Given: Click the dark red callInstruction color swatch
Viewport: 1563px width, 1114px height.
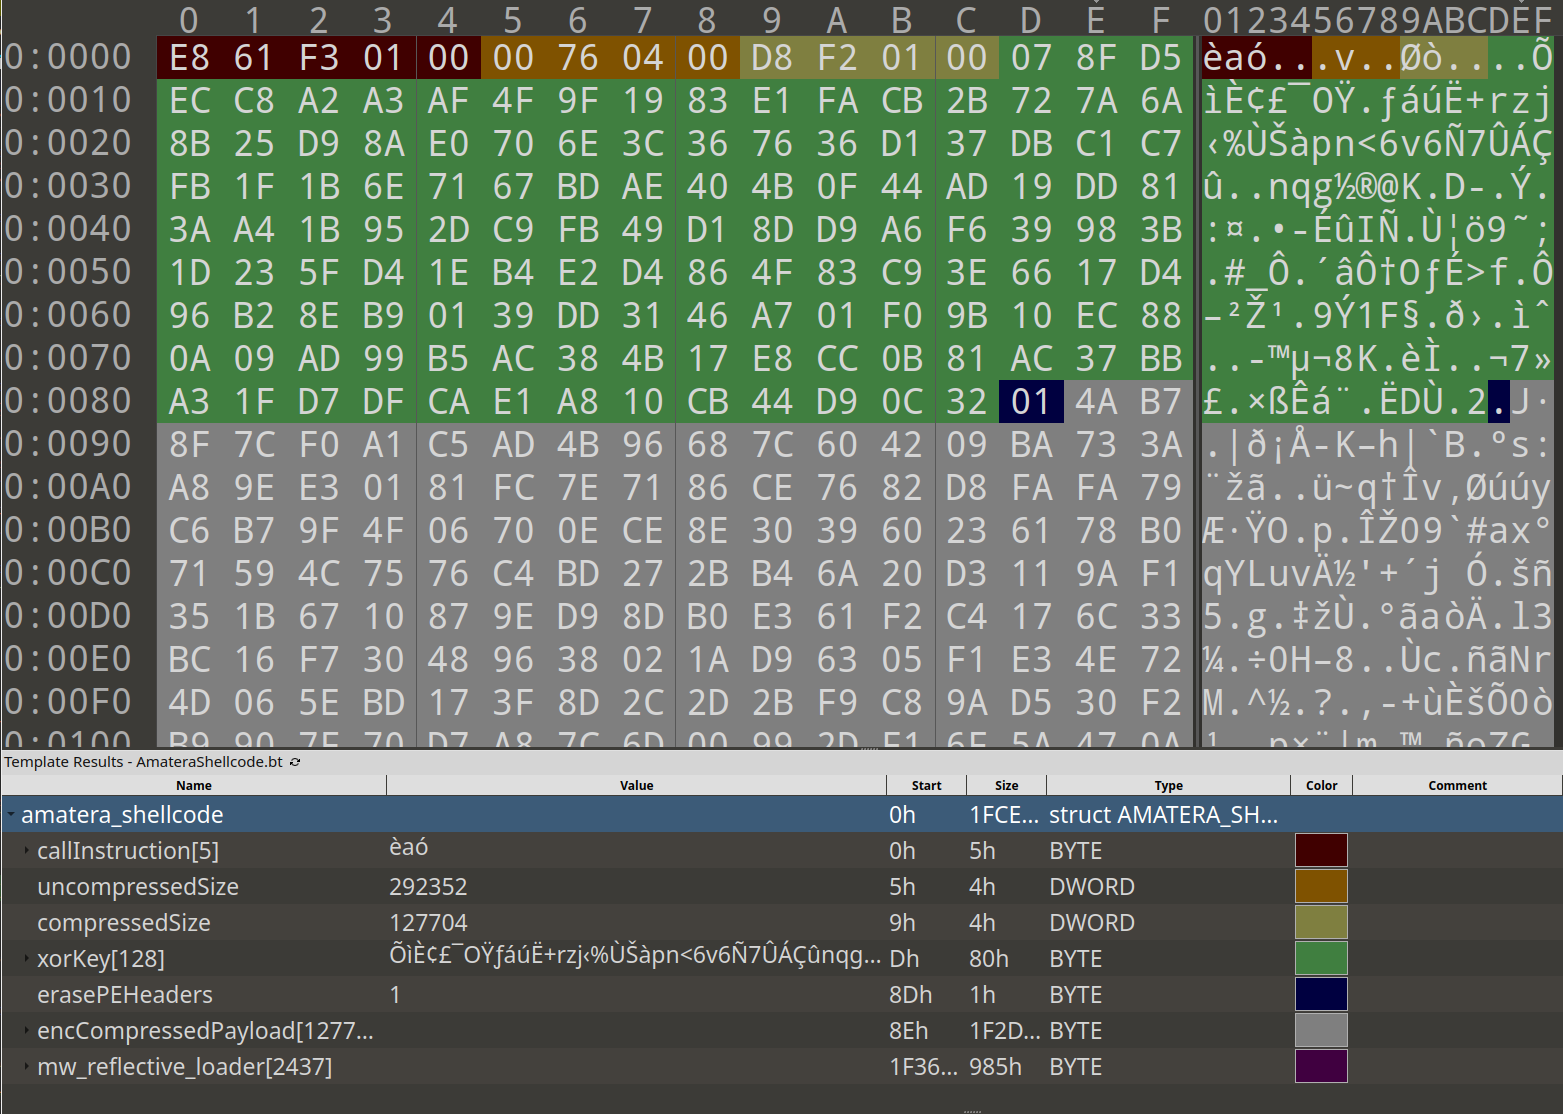Looking at the screenshot, I should 1321,850.
